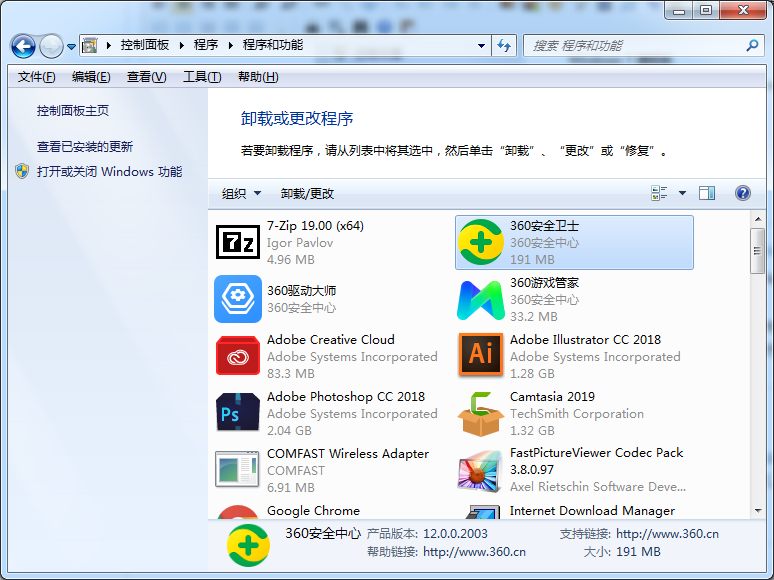This screenshot has height=580, width=774.
Task: Select the Adobe Creative Cloud icon
Action: [x=237, y=356]
